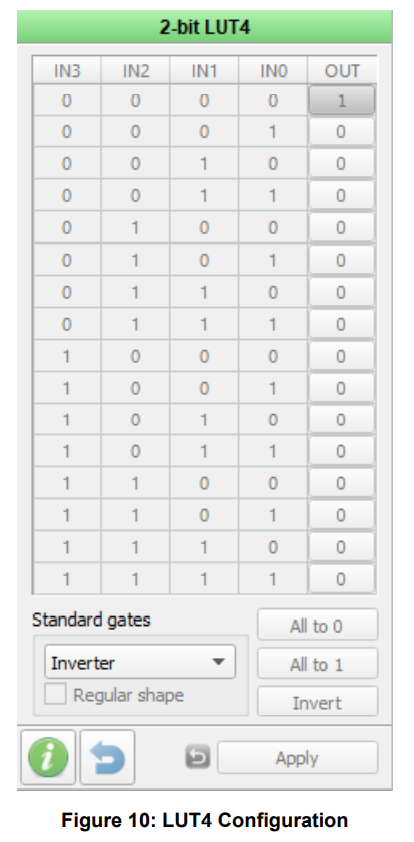
Task: Enable the Regular shape checkbox
Action: coord(55,694)
